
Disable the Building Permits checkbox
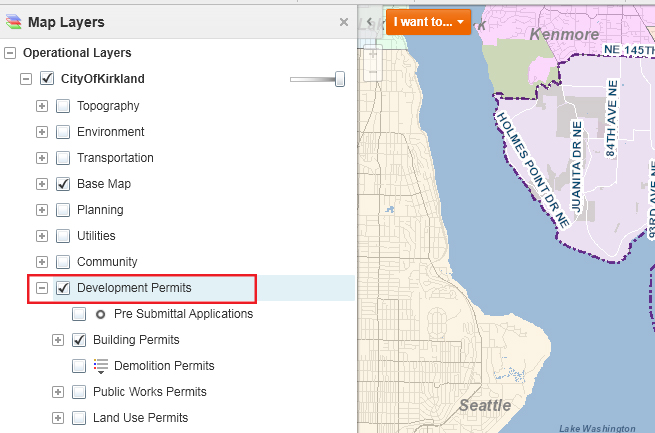79,340
